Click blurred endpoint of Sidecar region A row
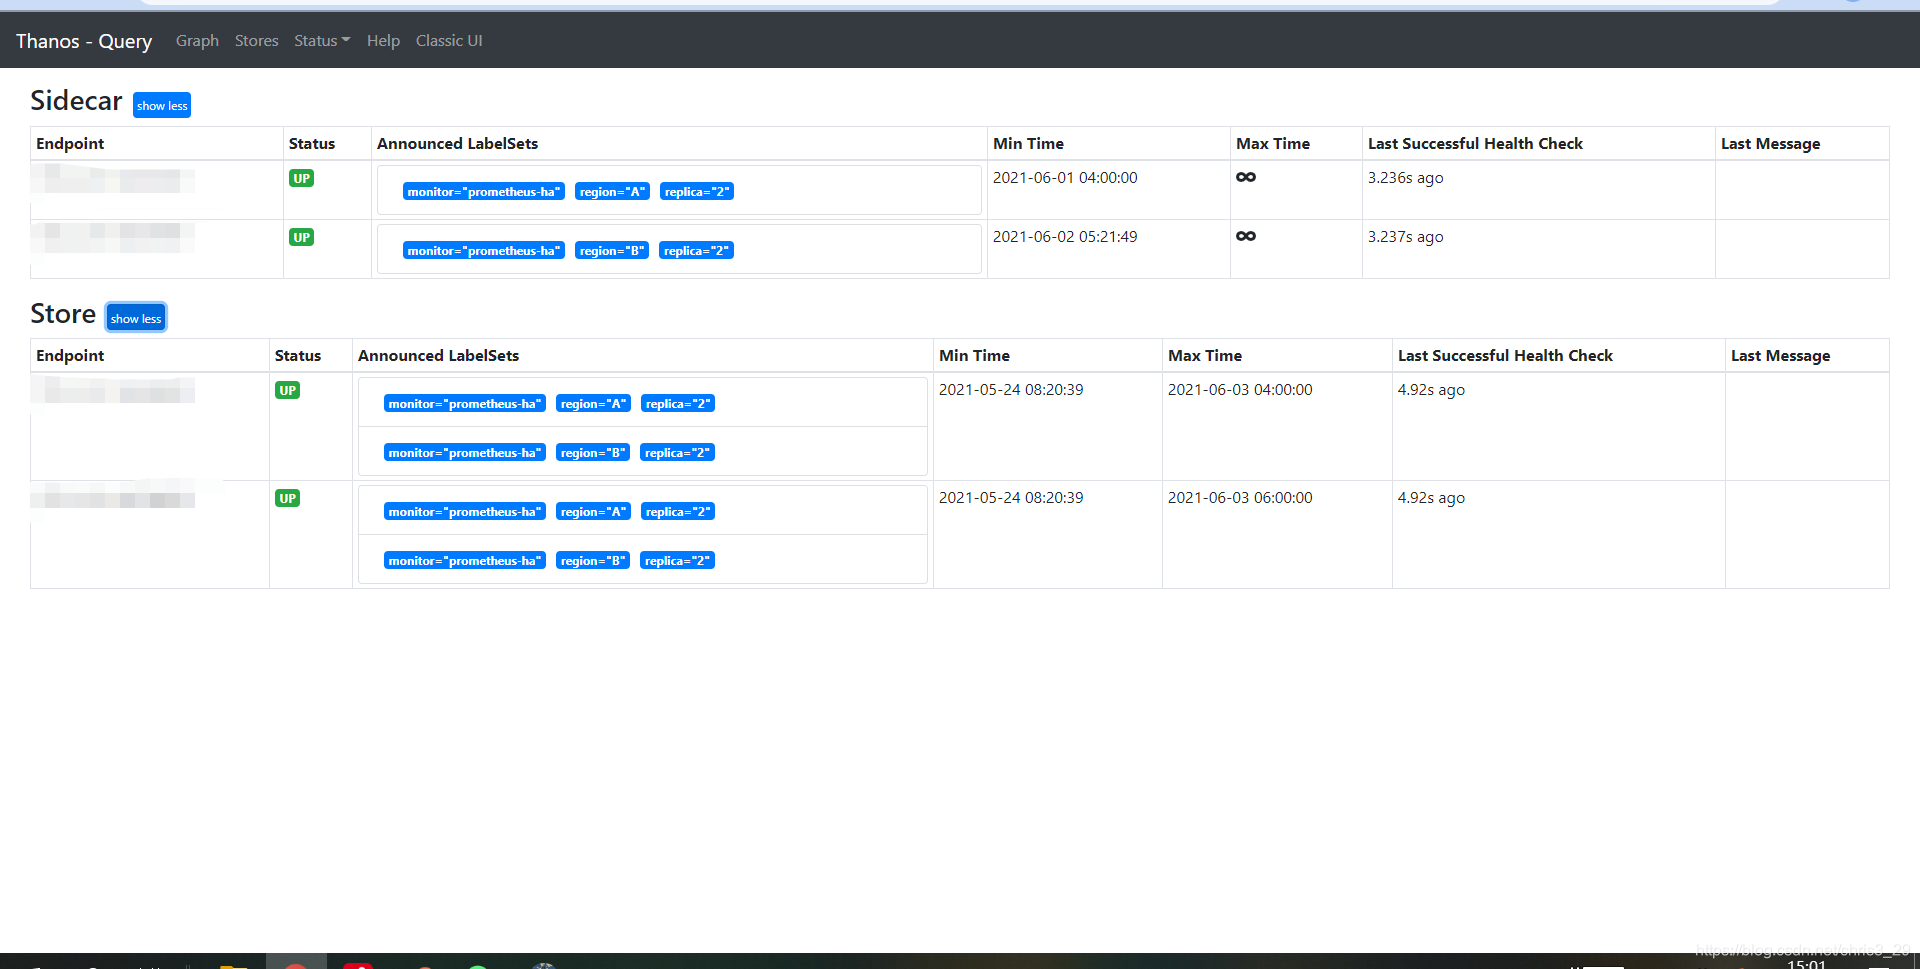Screen dimensions: 1920x969 coord(113,180)
